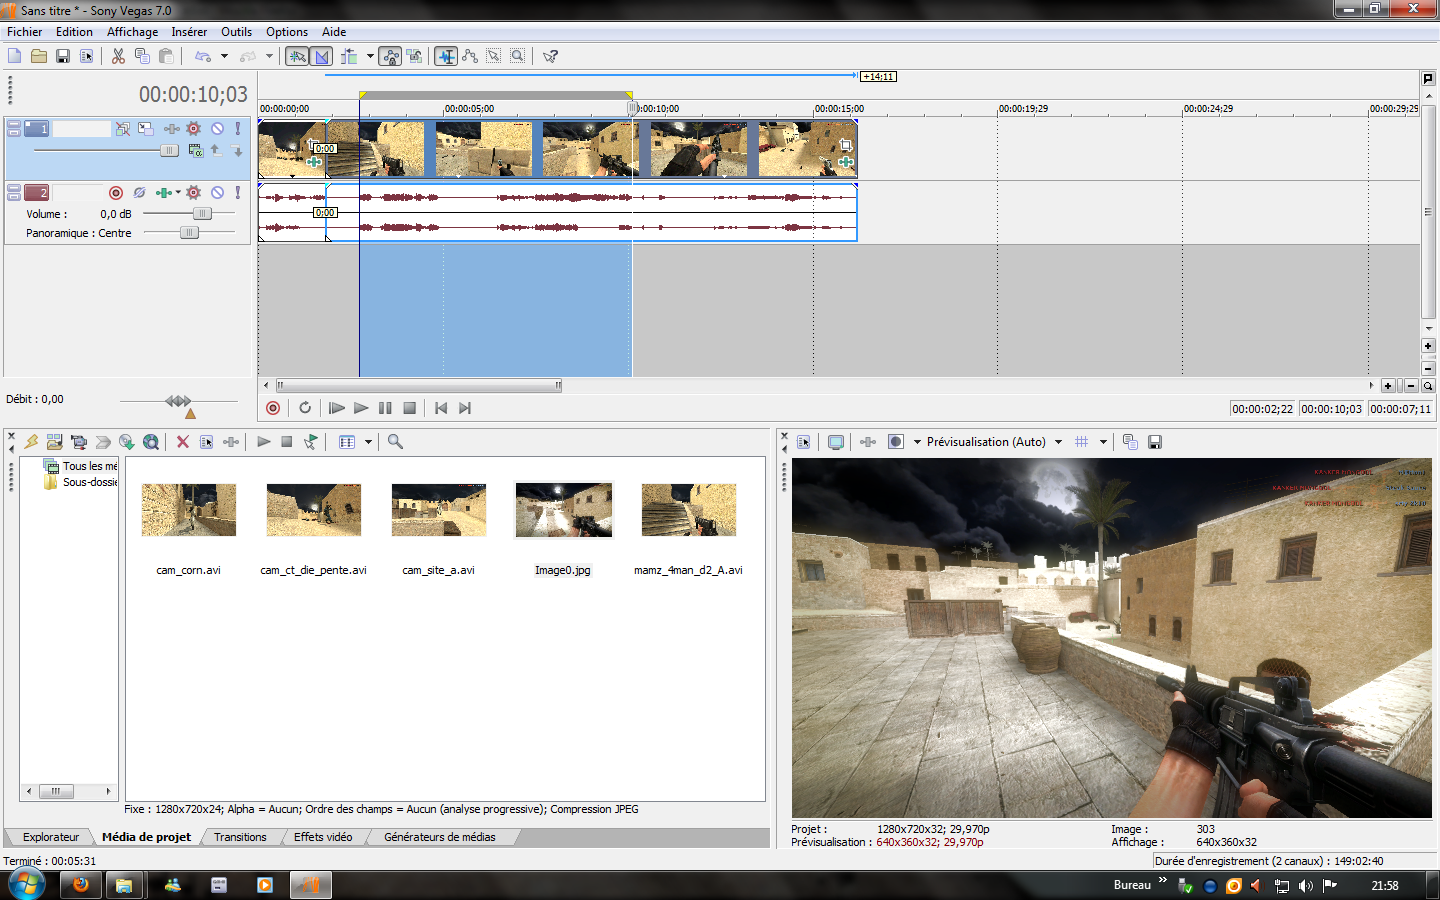Open the Fichier menu
This screenshot has width=1440, height=900.
(25, 32)
